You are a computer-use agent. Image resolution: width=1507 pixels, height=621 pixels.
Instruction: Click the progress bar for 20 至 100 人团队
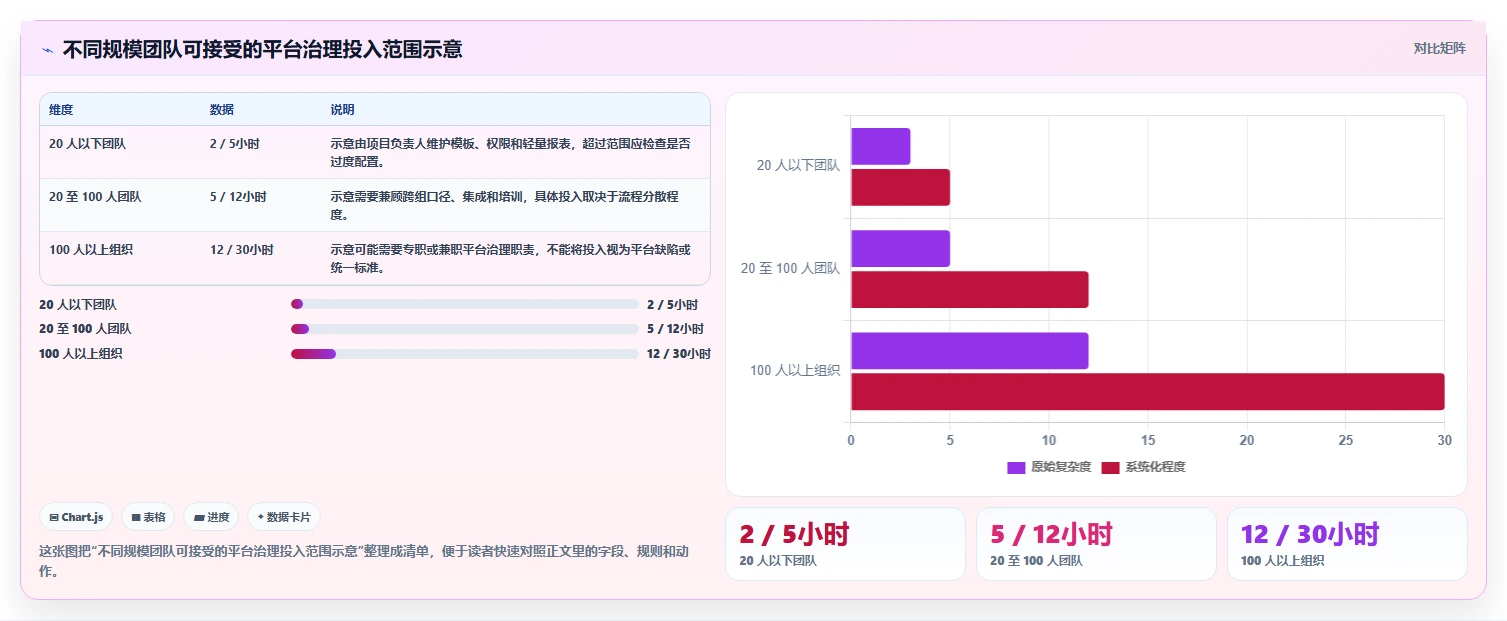click(464, 329)
